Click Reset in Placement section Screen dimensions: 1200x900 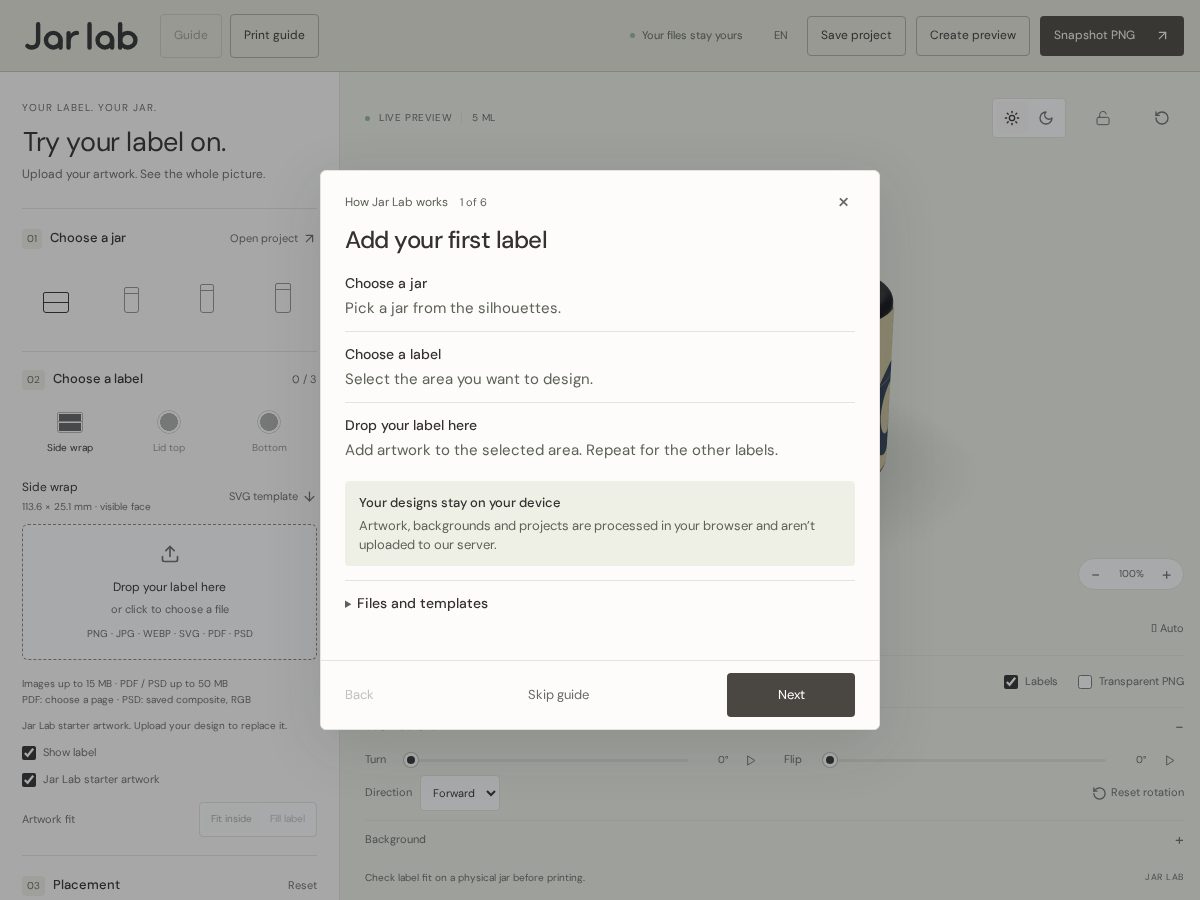[x=302, y=885]
